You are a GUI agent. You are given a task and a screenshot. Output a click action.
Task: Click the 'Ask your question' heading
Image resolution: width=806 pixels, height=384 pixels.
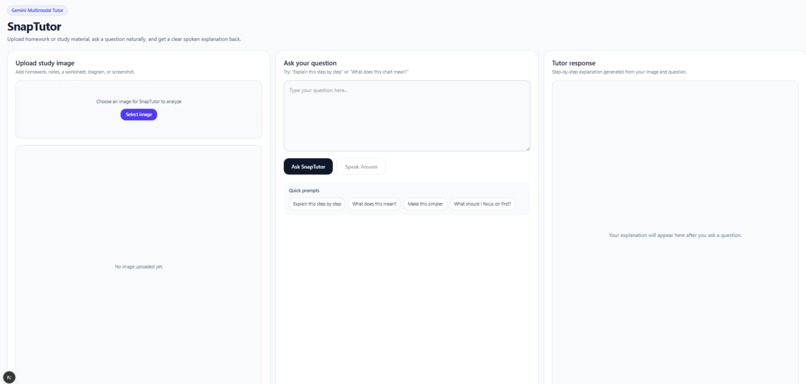click(310, 63)
